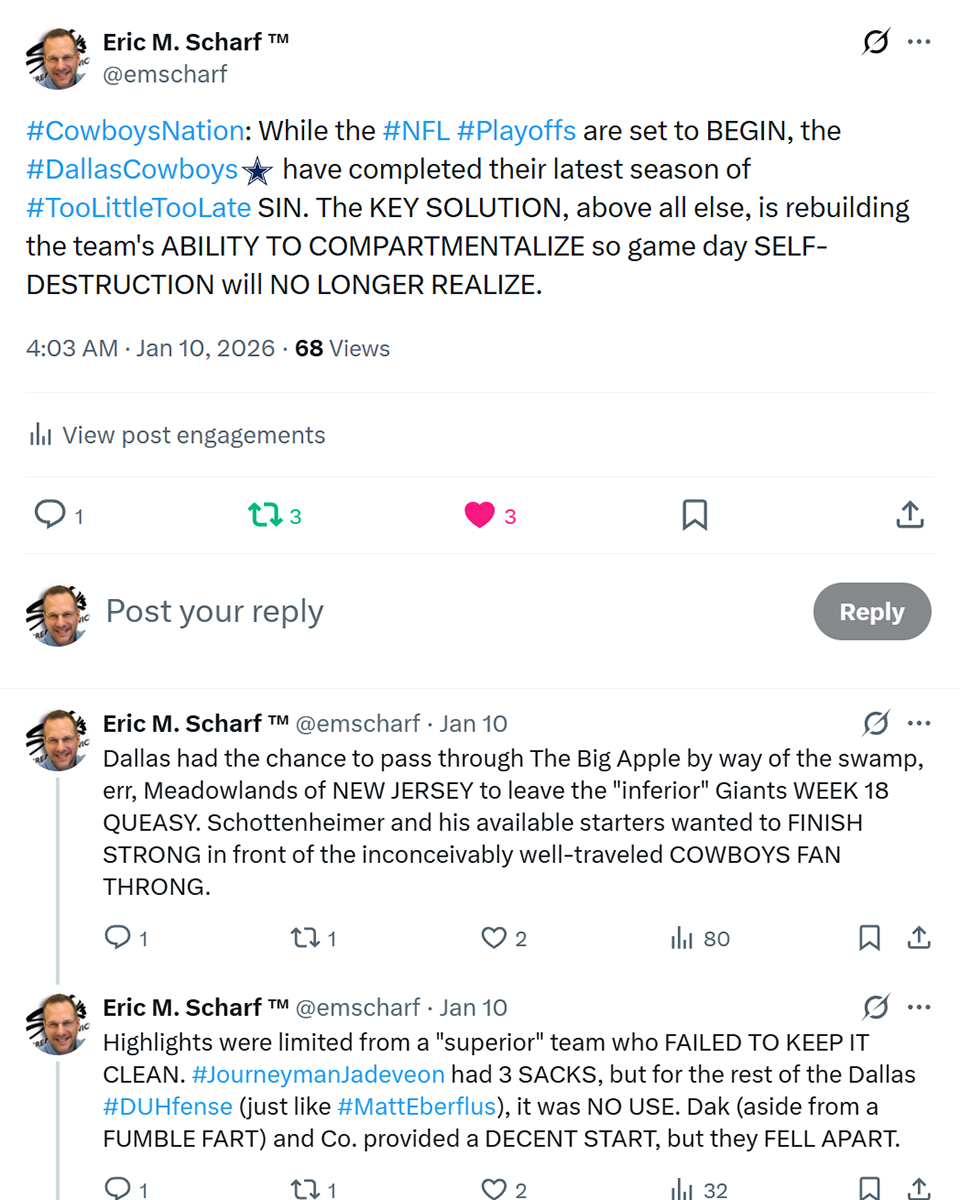Open the #DallasCowboys hashtag link

(x=132, y=169)
